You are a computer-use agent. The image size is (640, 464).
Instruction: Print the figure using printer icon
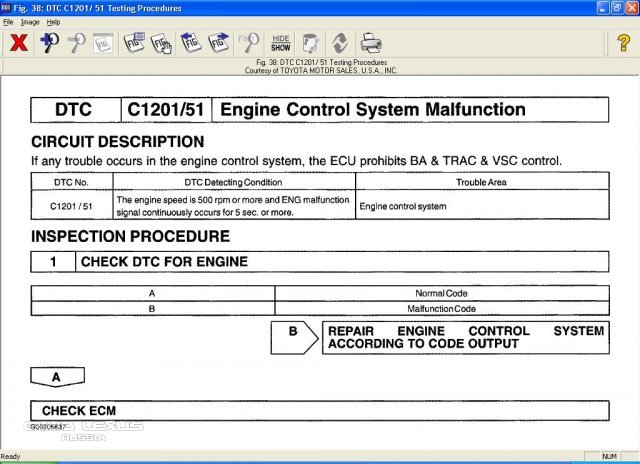[370, 43]
